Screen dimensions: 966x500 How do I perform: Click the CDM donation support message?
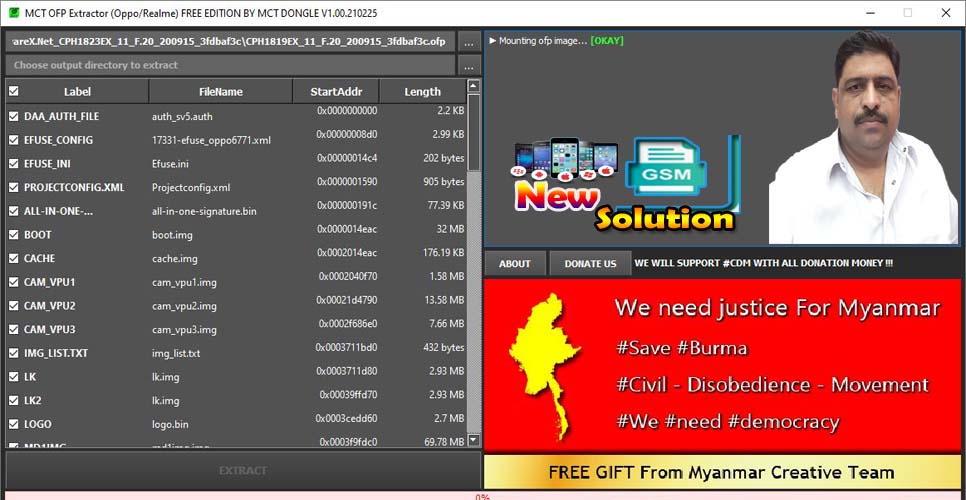pyautogui.click(x=764, y=263)
